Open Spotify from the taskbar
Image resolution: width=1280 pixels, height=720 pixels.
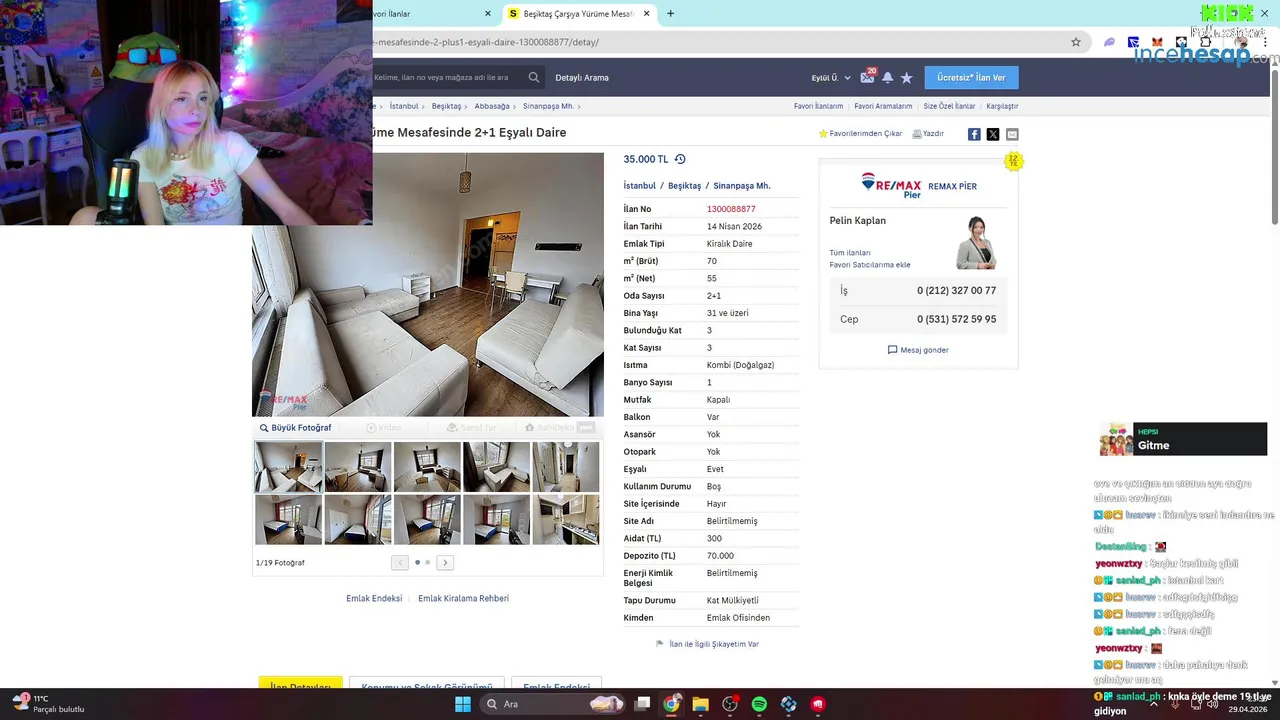pyautogui.click(x=759, y=704)
